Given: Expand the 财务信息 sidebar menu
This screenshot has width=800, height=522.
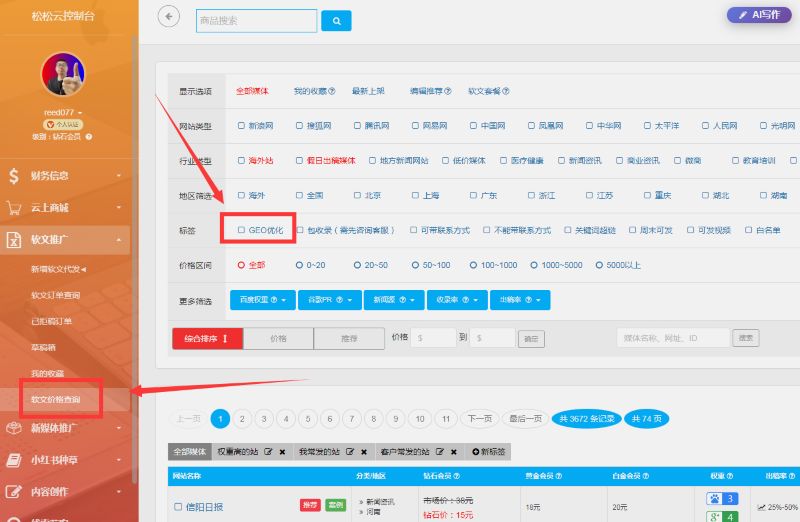Looking at the screenshot, I should pos(65,176).
